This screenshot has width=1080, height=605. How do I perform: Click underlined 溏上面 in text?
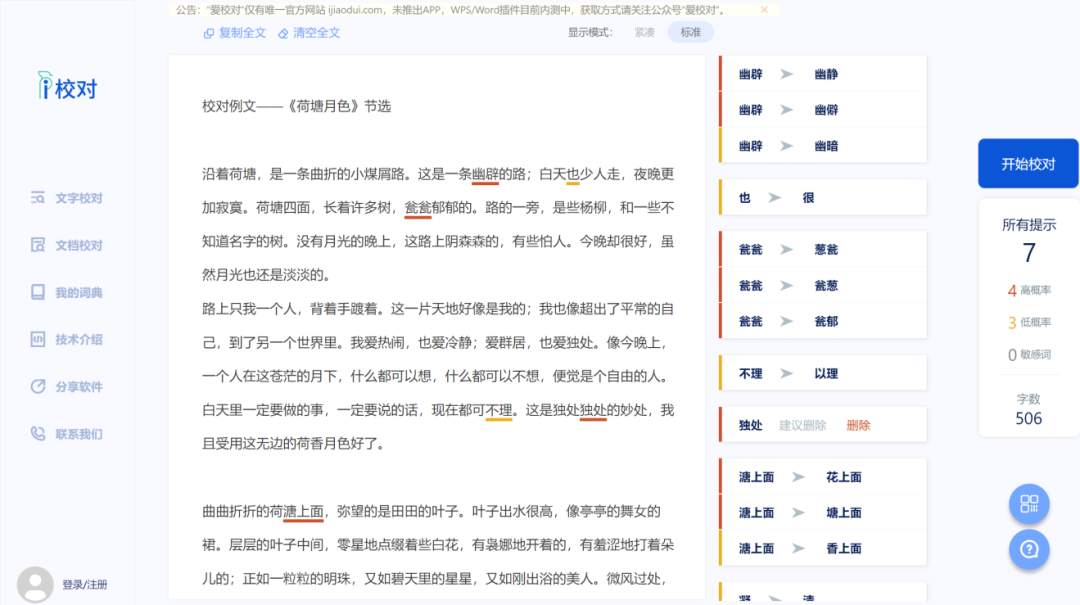(x=303, y=512)
